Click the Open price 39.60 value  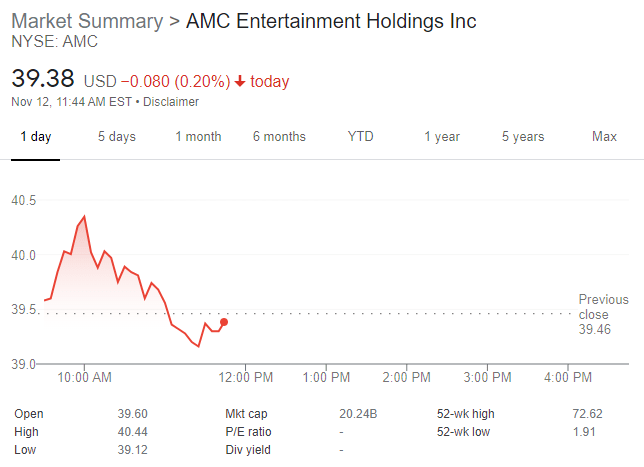(x=124, y=414)
